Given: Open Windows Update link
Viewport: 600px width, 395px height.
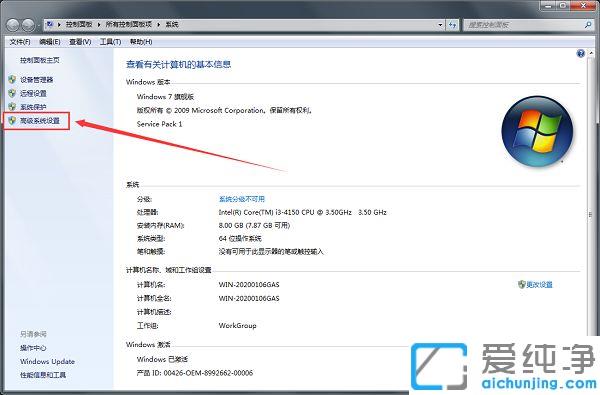Looking at the screenshot, I should [x=47, y=361].
